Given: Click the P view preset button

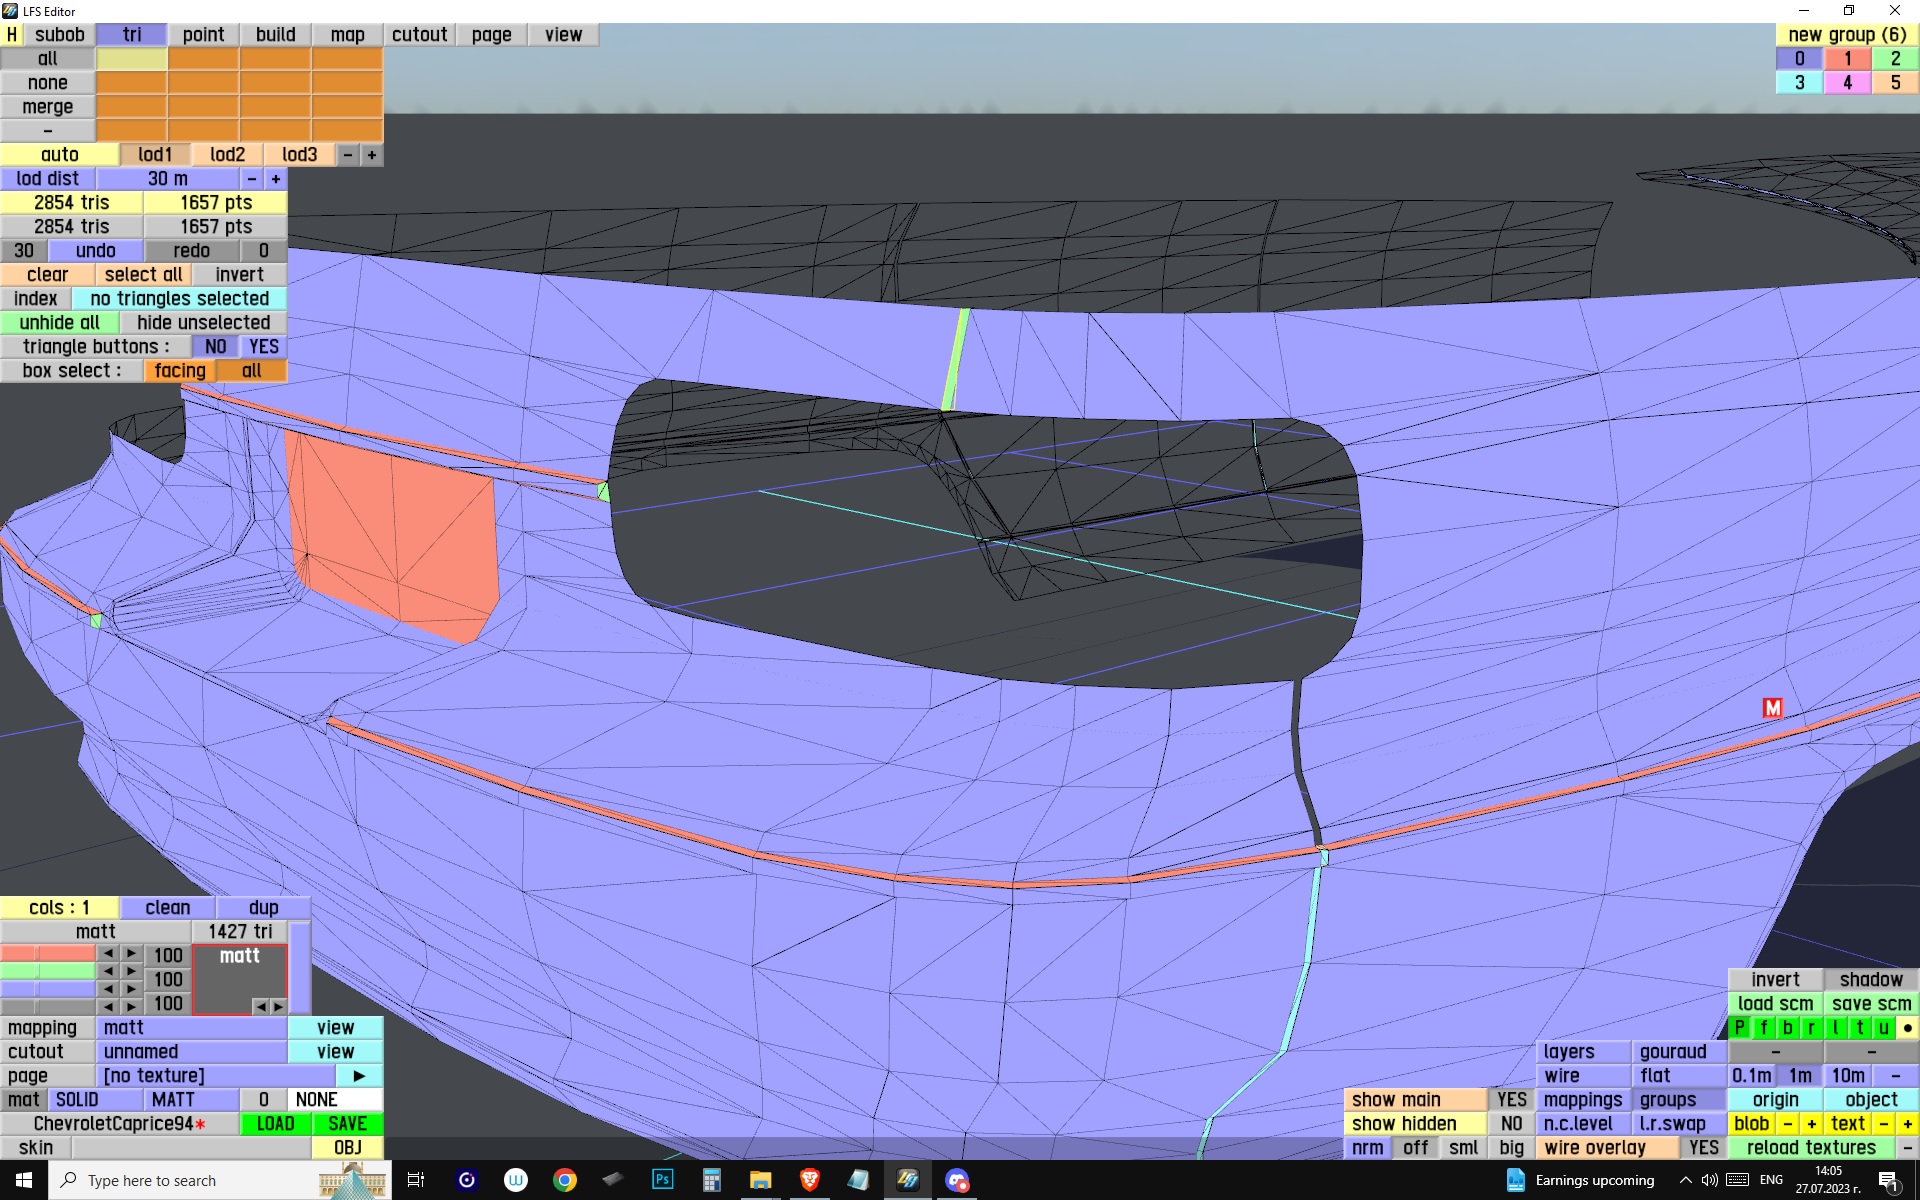Looking at the screenshot, I should tap(1740, 1028).
